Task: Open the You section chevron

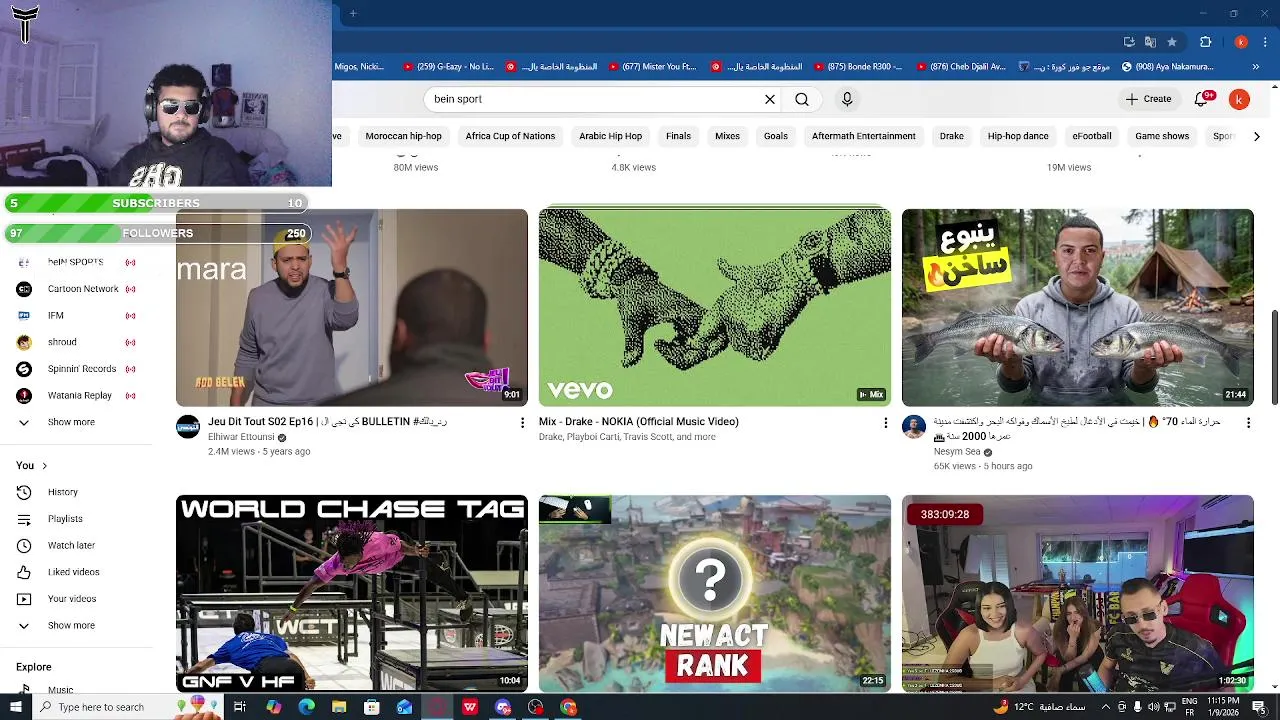Action: click(44, 465)
